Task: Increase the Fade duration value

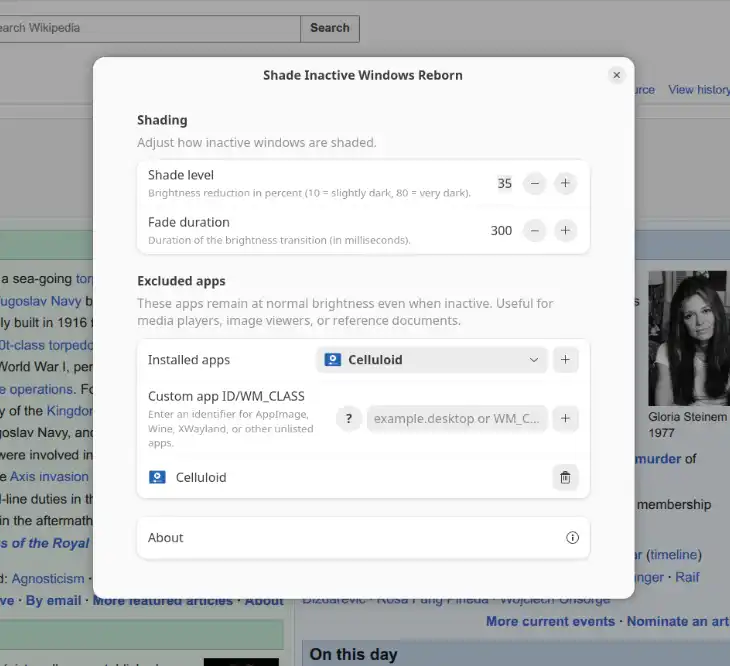Action: tap(565, 230)
